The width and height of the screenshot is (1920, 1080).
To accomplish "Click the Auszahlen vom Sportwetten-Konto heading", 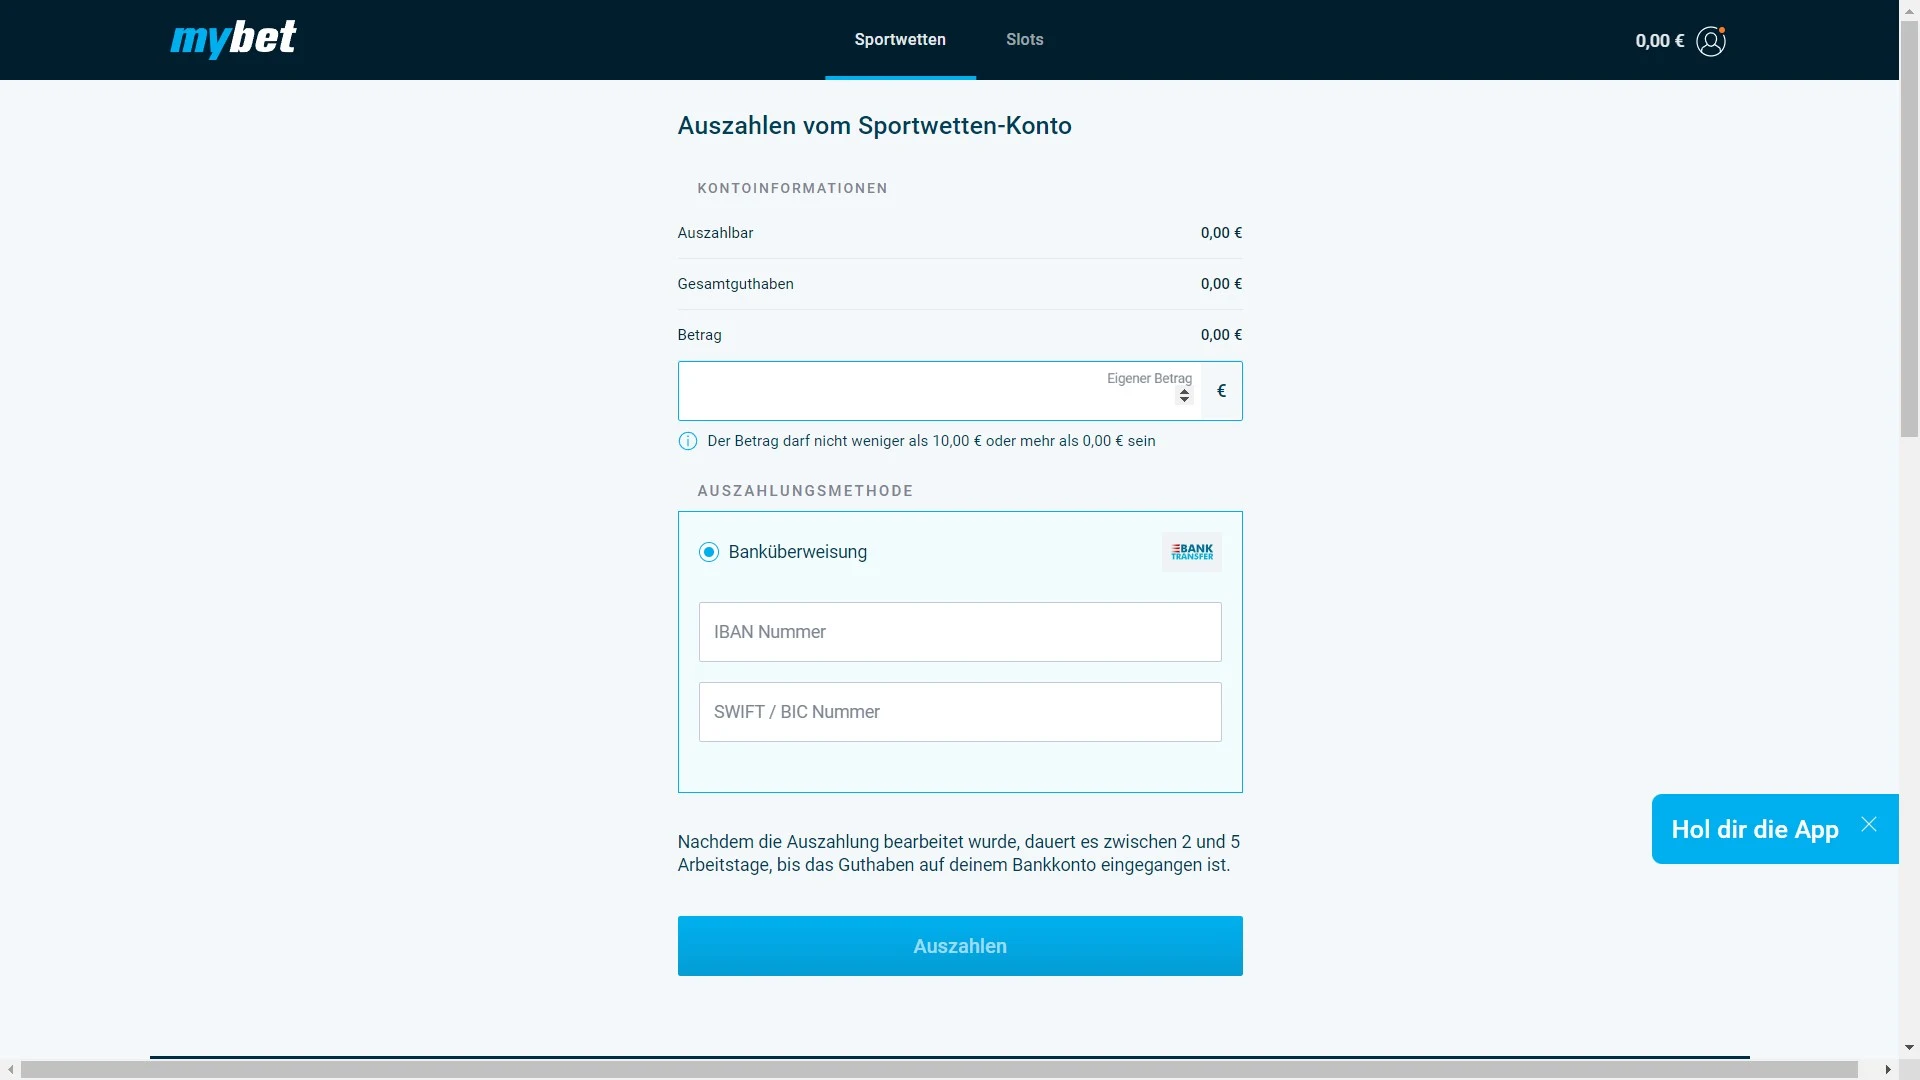I will point(874,126).
